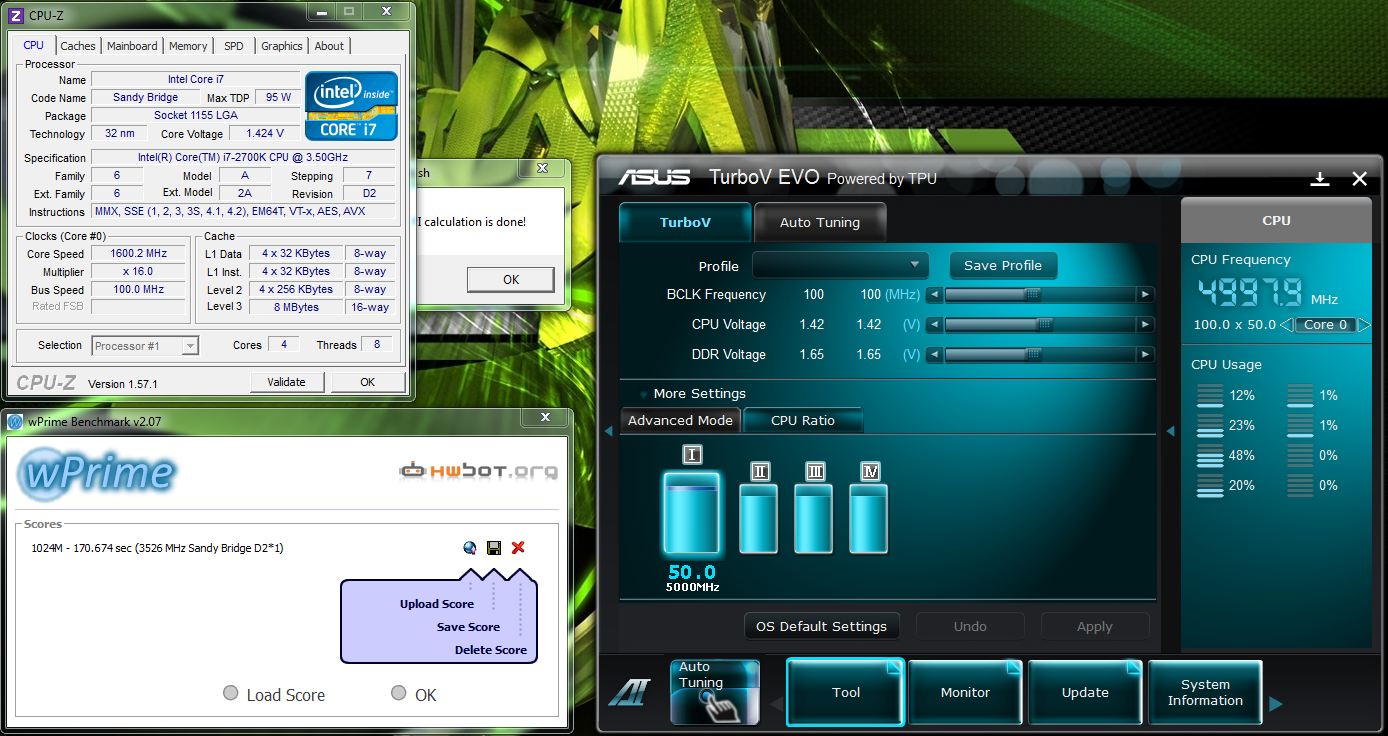
Task: Select the TurboV tab
Action: click(x=685, y=222)
